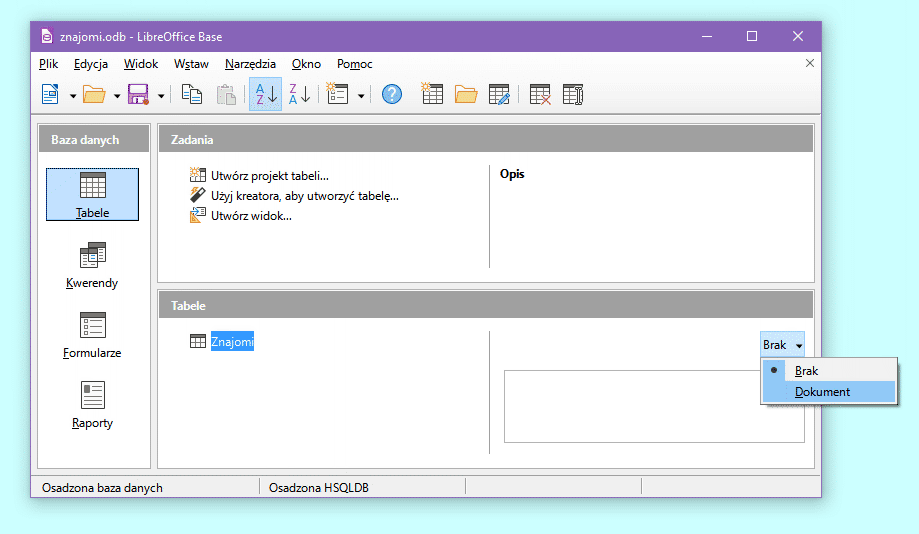
Task: Click the Sort Descending toolbar icon
Action: (299, 94)
